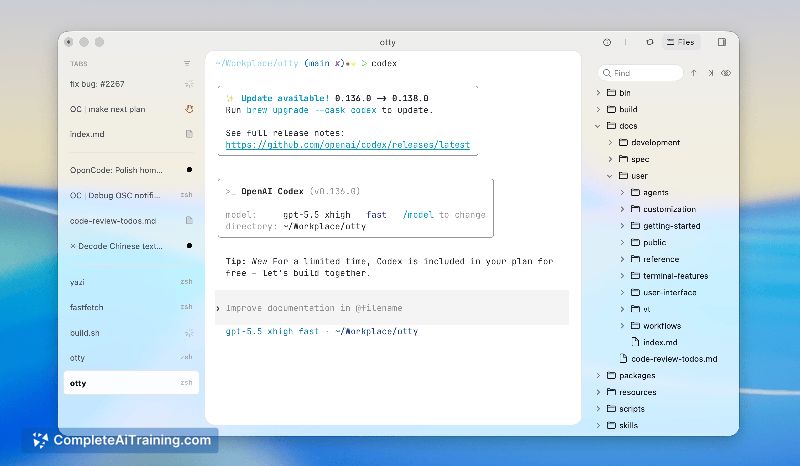
Task: Click 'brew upgrade --cask codex' text
Action: click(311, 110)
